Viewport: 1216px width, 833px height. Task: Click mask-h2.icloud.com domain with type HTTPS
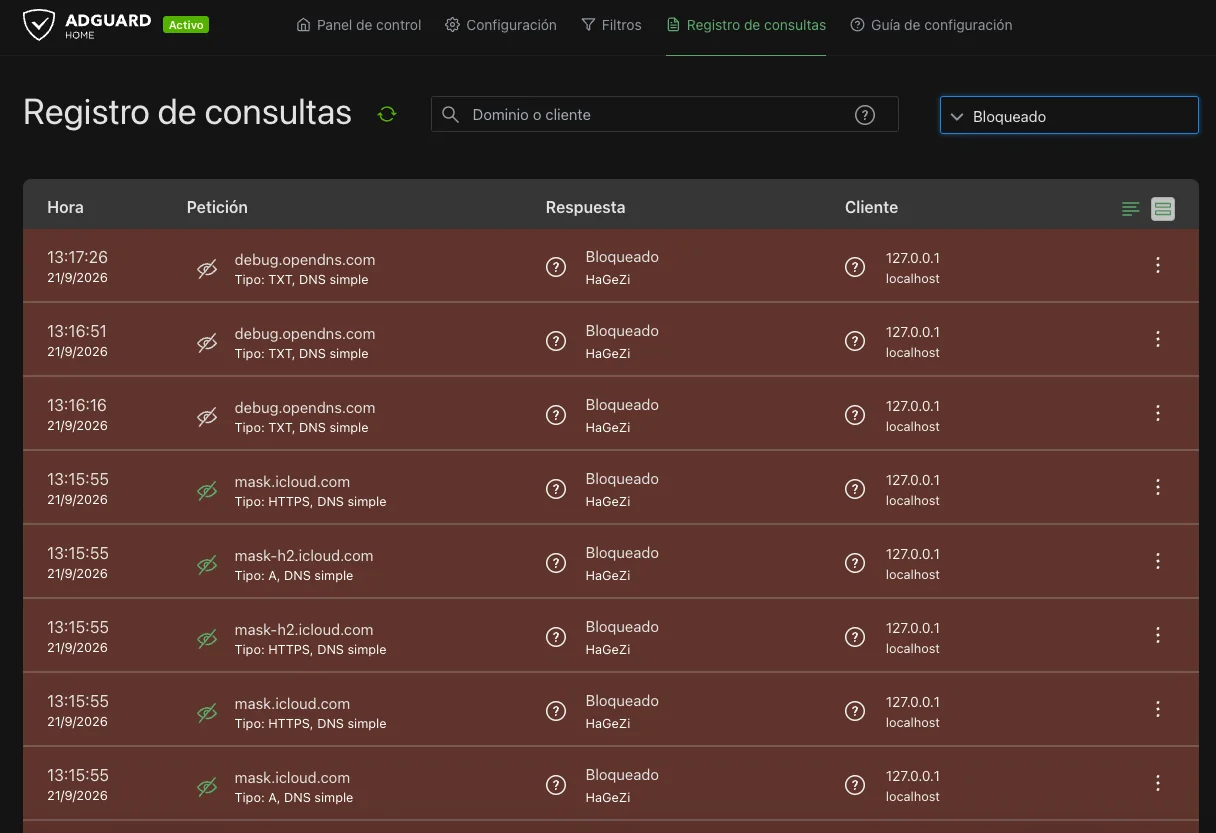[304, 629]
